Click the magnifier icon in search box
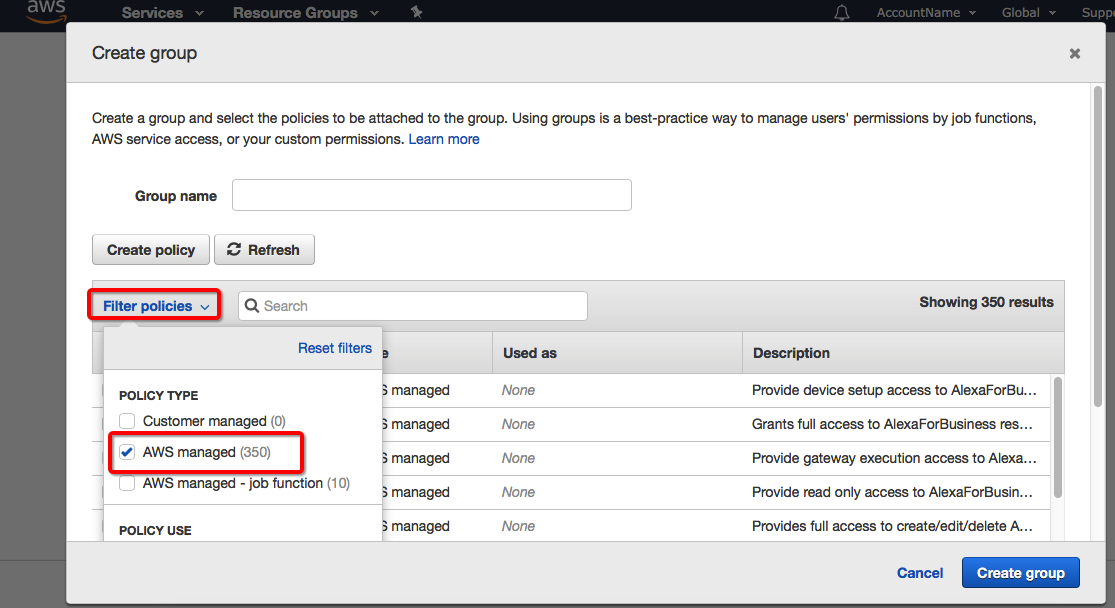Viewport: 1115px width, 608px height. point(252,306)
